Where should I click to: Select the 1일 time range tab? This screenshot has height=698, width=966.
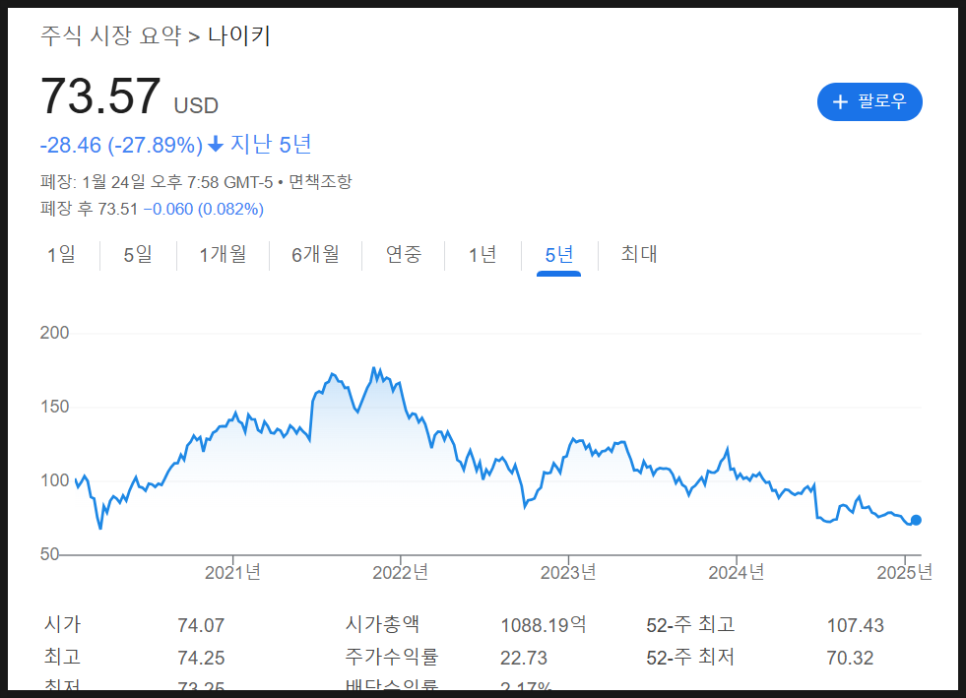coord(61,254)
